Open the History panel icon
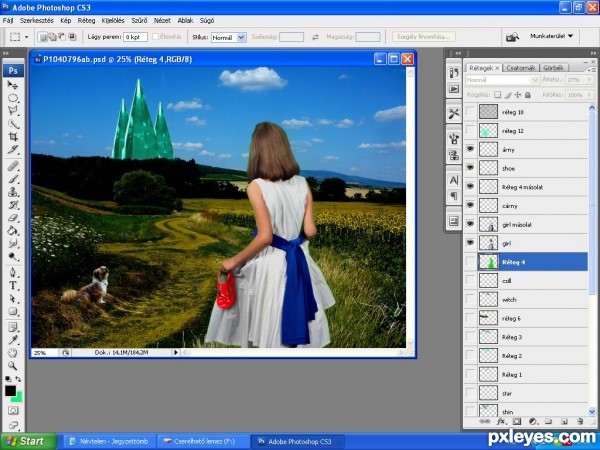This screenshot has width=600, height=450. [454, 73]
